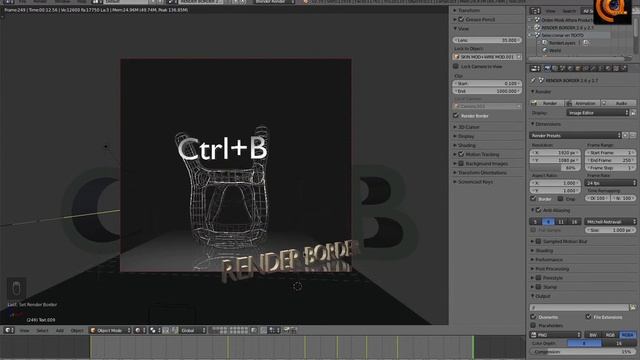
Task: Select the Render (camera) properties tab icon
Action: (x=547, y=69)
